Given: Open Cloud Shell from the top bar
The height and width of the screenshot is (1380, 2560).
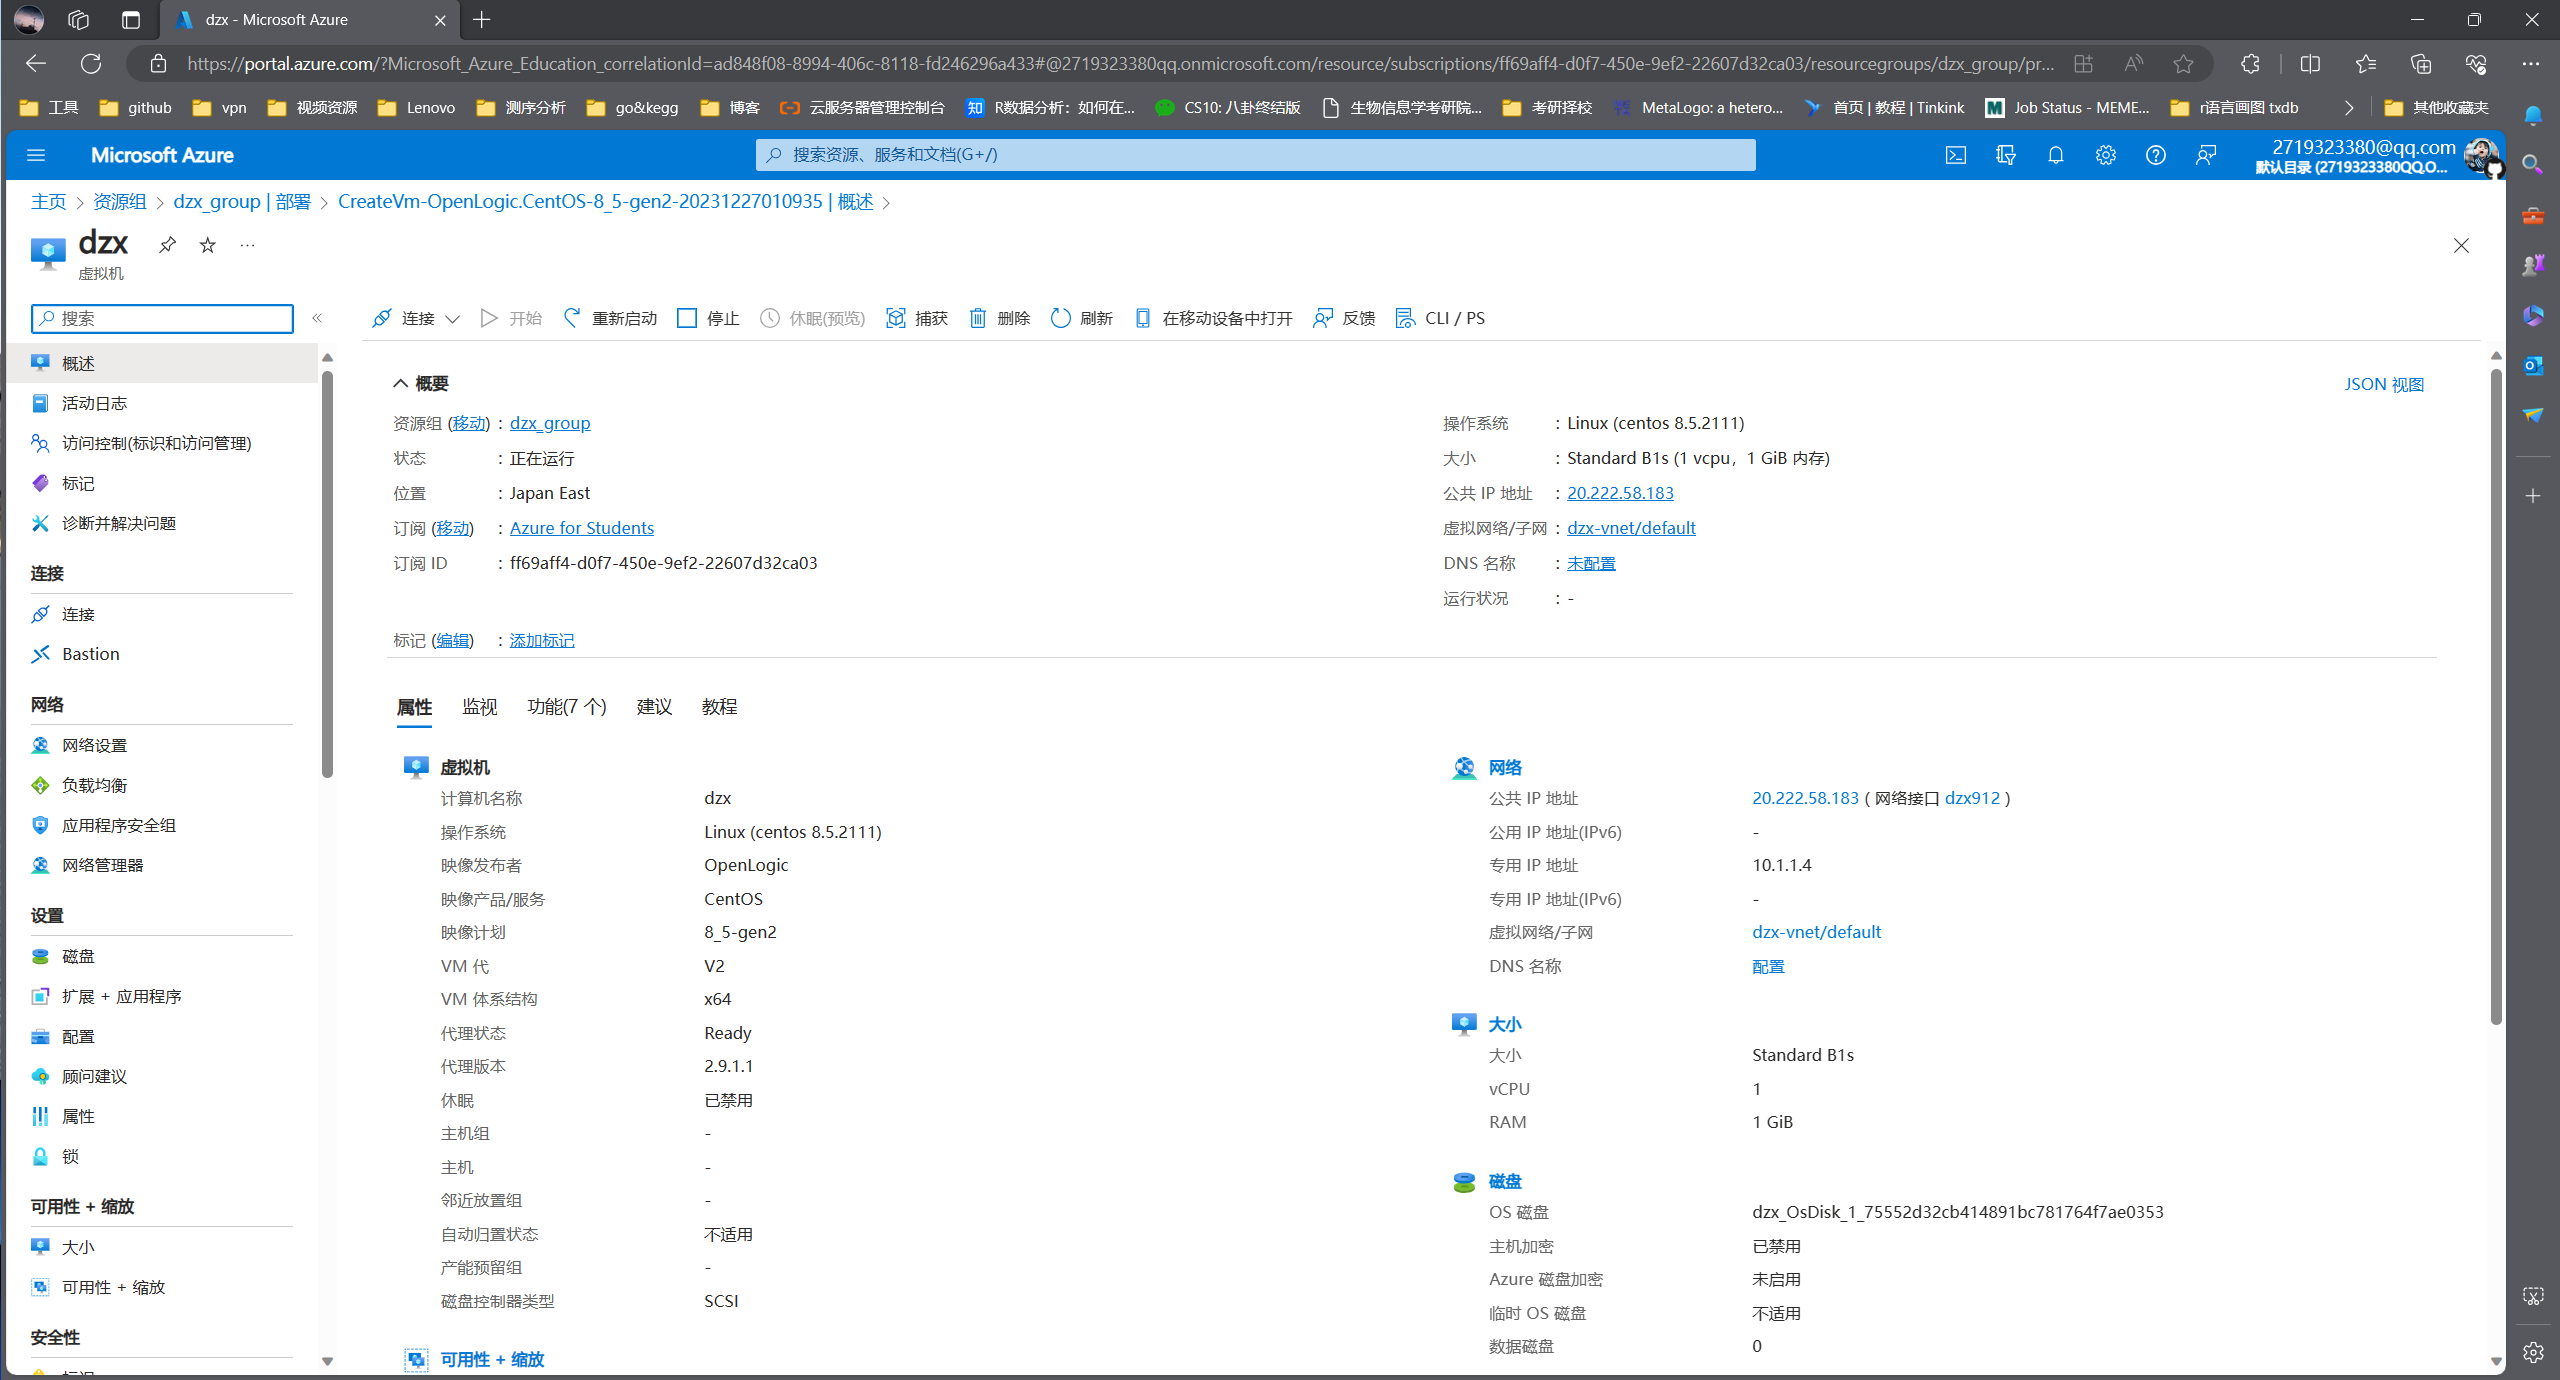Looking at the screenshot, I should coord(1955,155).
